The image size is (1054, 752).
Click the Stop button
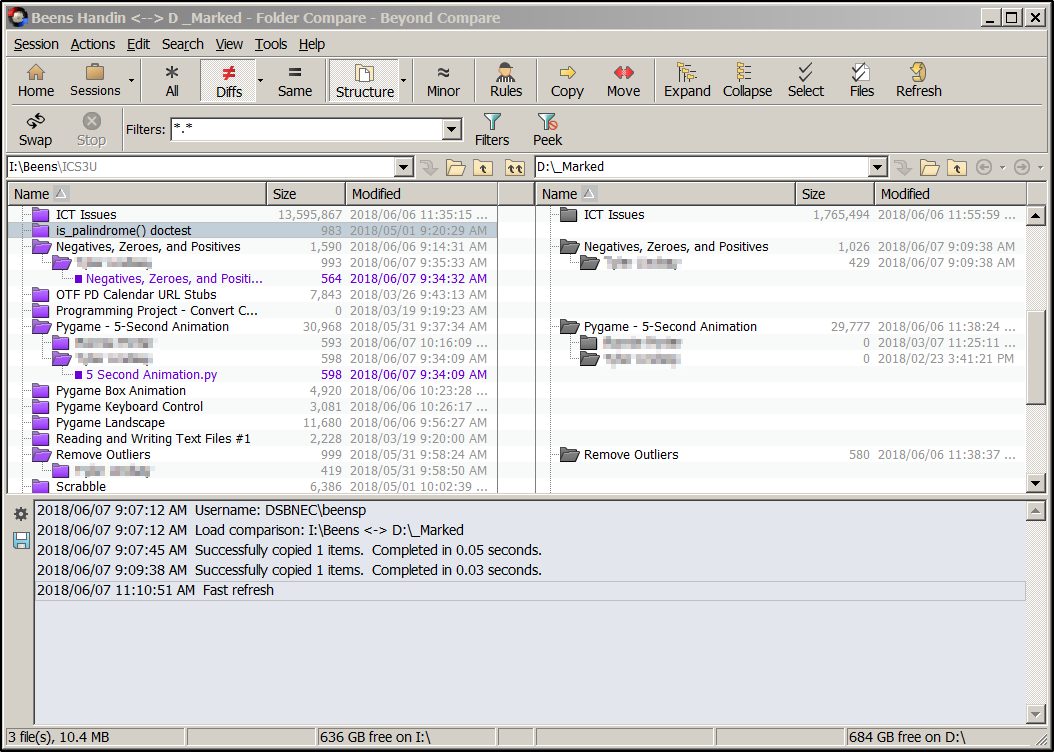pyautogui.click(x=91, y=129)
